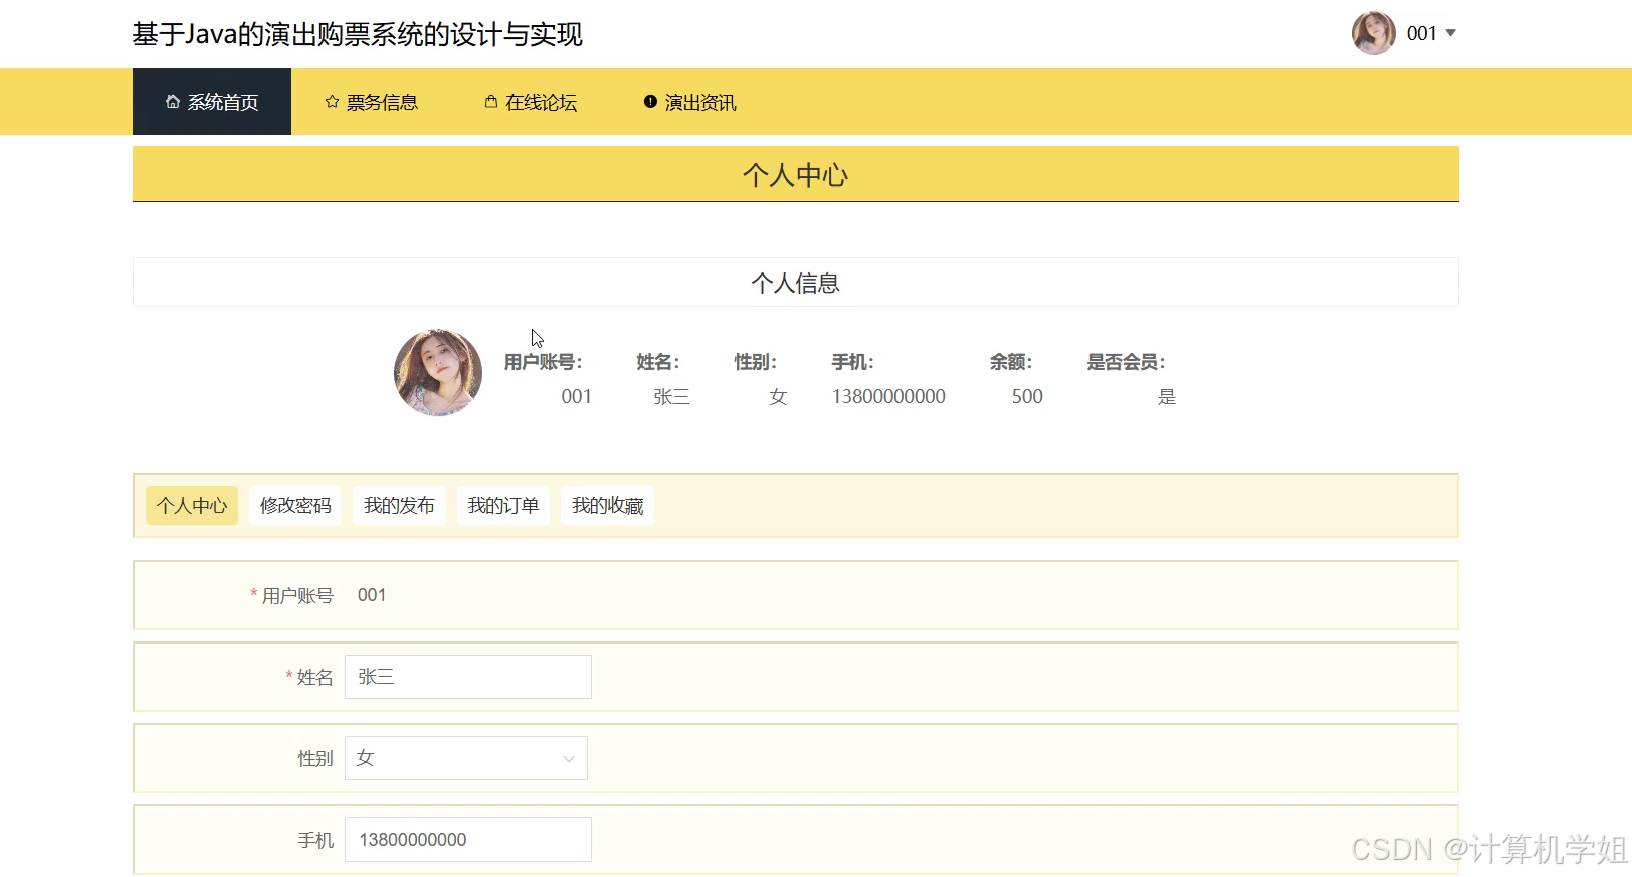Click the 用户账号 value 001 in form
Screen dimensions: 1632x877
tap(372, 595)
